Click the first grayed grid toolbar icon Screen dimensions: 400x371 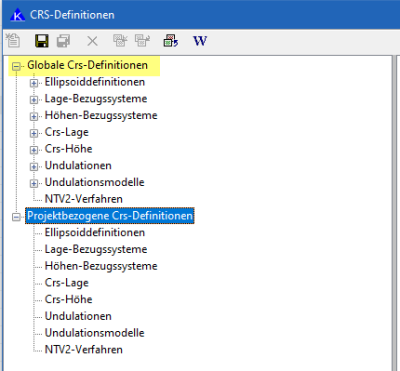tap(120, 40)
